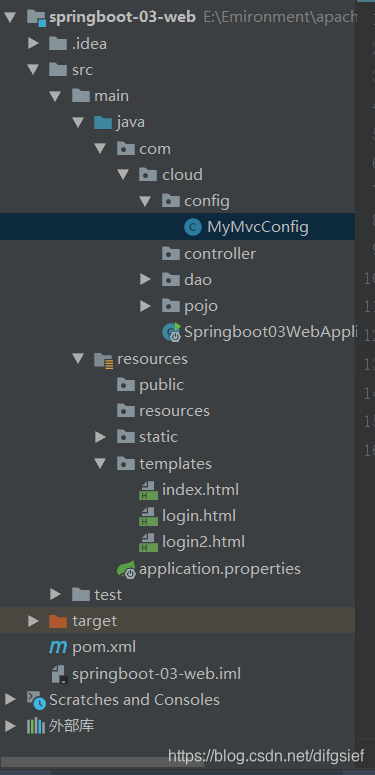Expand the pojo package arrow
The image size is (375, 775).
coord(145,306)
